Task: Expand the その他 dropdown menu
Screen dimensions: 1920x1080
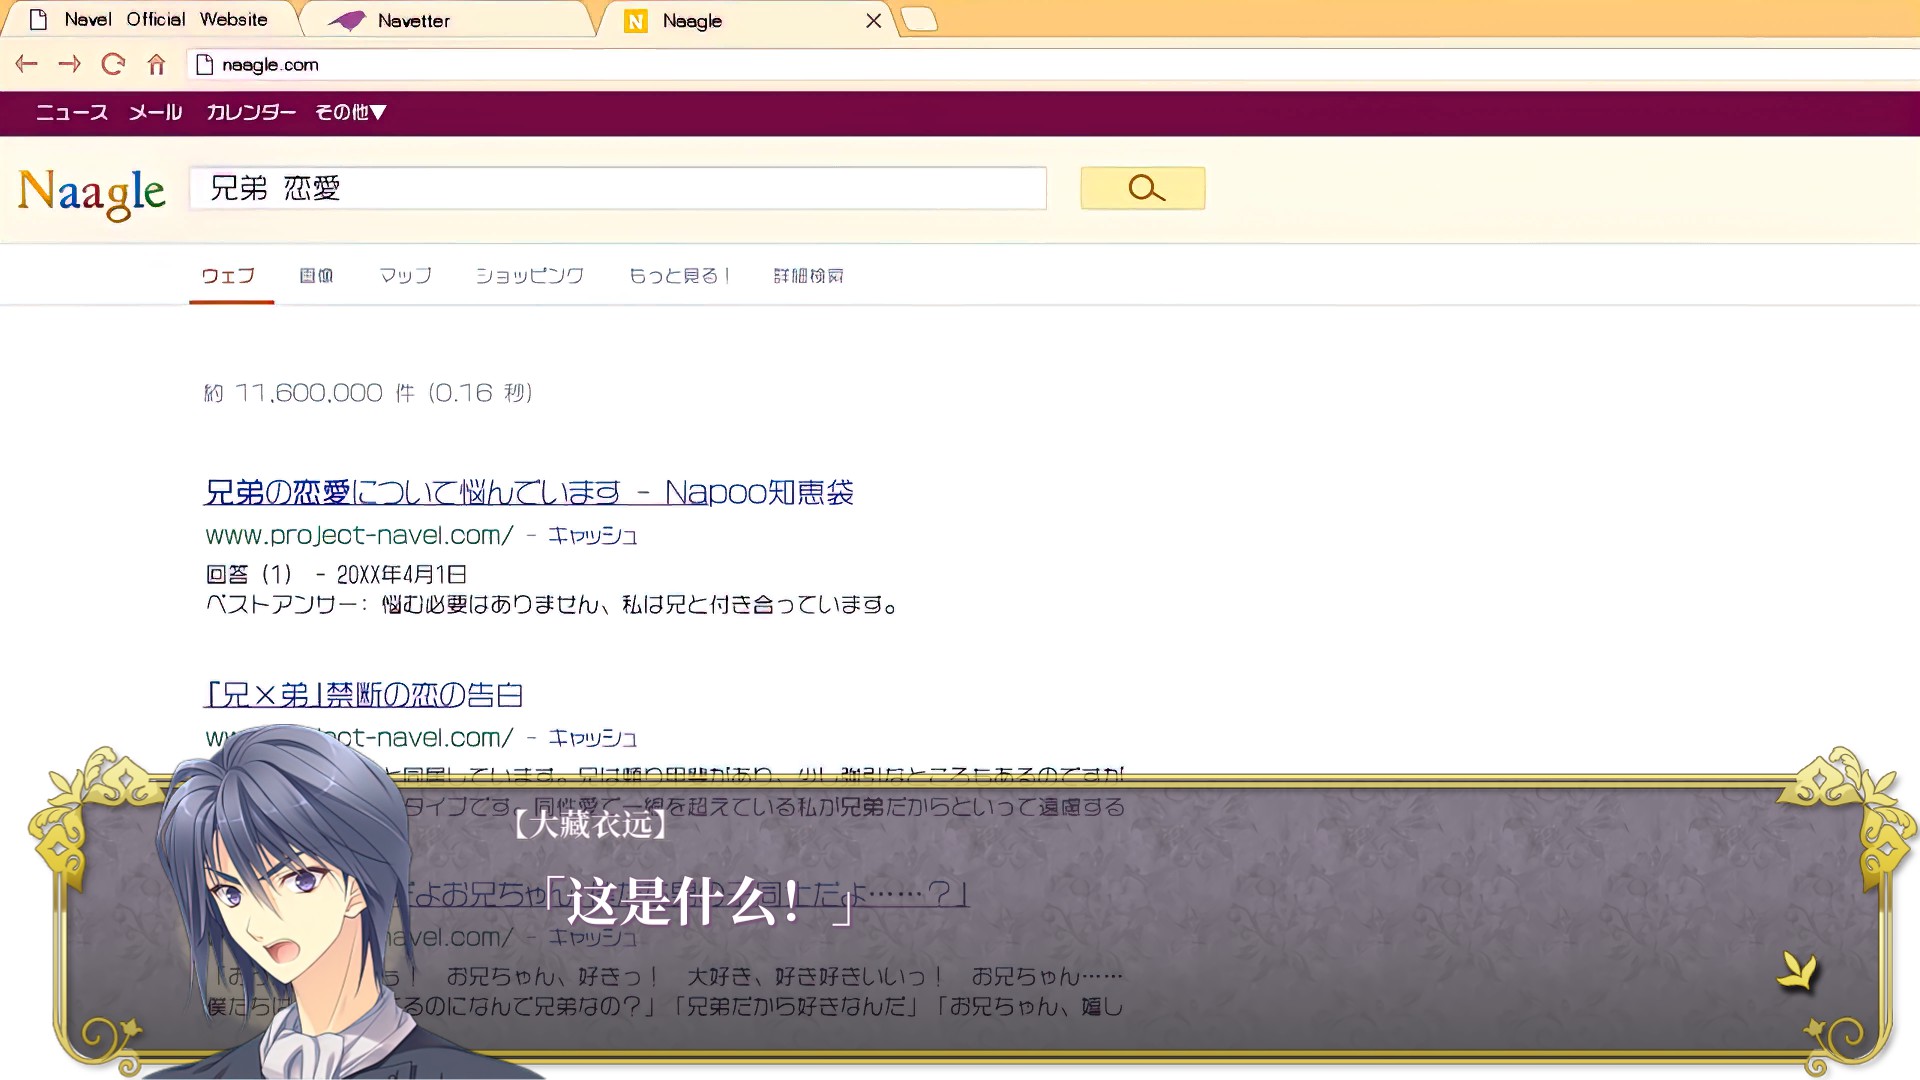Action: pyautogui.click(x=351, y=112)
